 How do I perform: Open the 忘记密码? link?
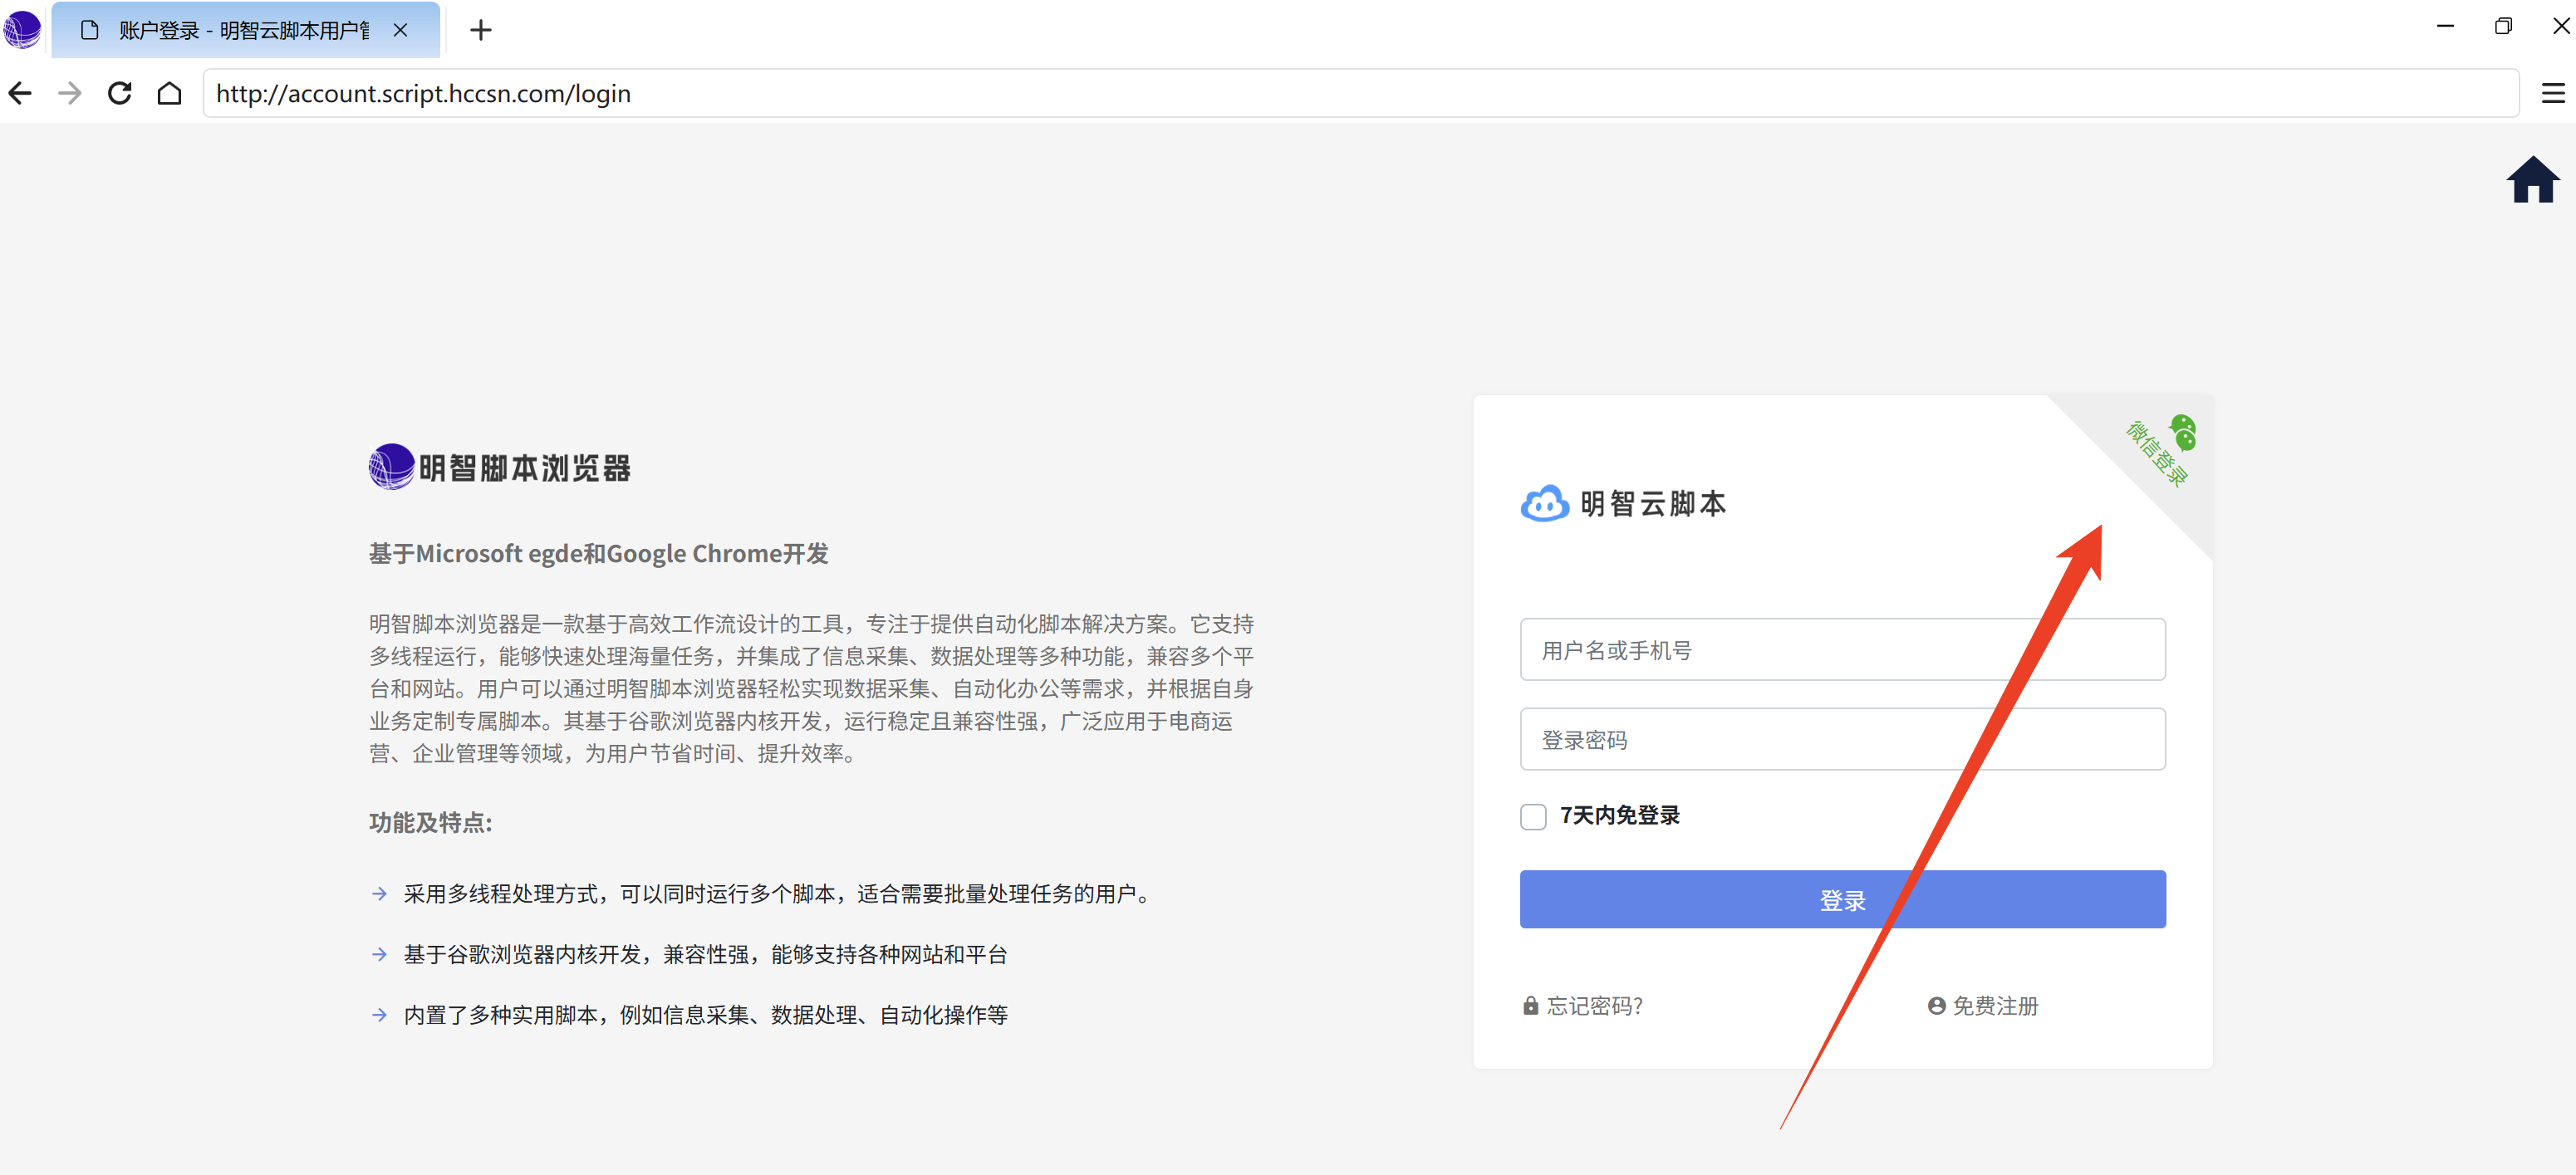click(x=1594, y=1006)
